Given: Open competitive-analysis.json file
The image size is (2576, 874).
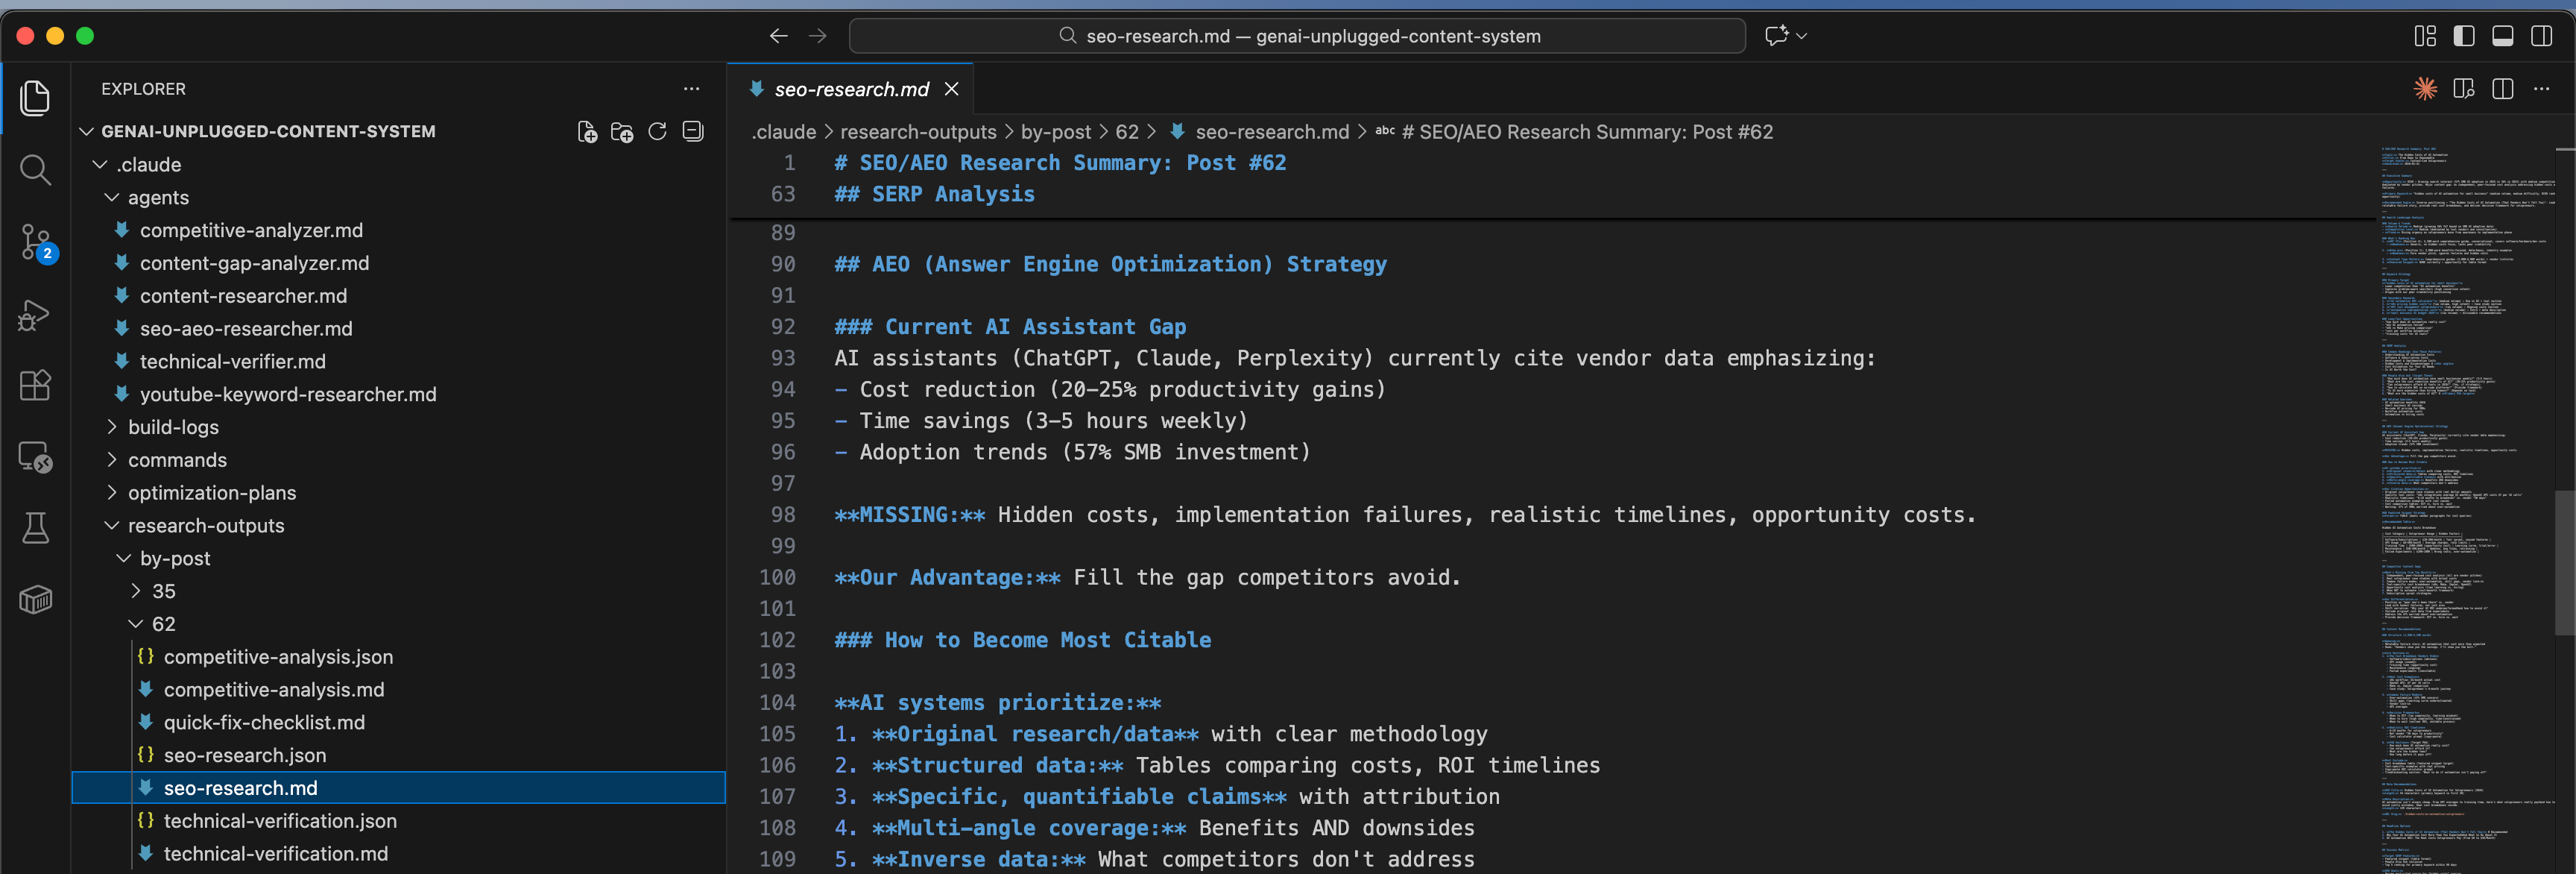Looking at the screenshot, I should point(278,657).
